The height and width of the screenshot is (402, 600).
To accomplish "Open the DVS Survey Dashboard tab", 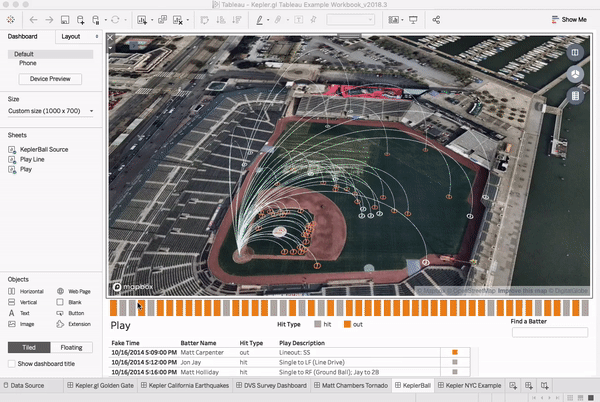I will point(271,386).
